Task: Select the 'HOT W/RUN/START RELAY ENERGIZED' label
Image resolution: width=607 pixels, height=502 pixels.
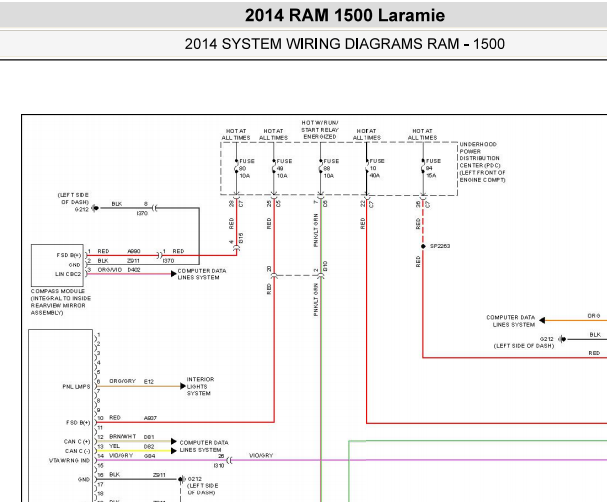Action: tap(320, 130)
